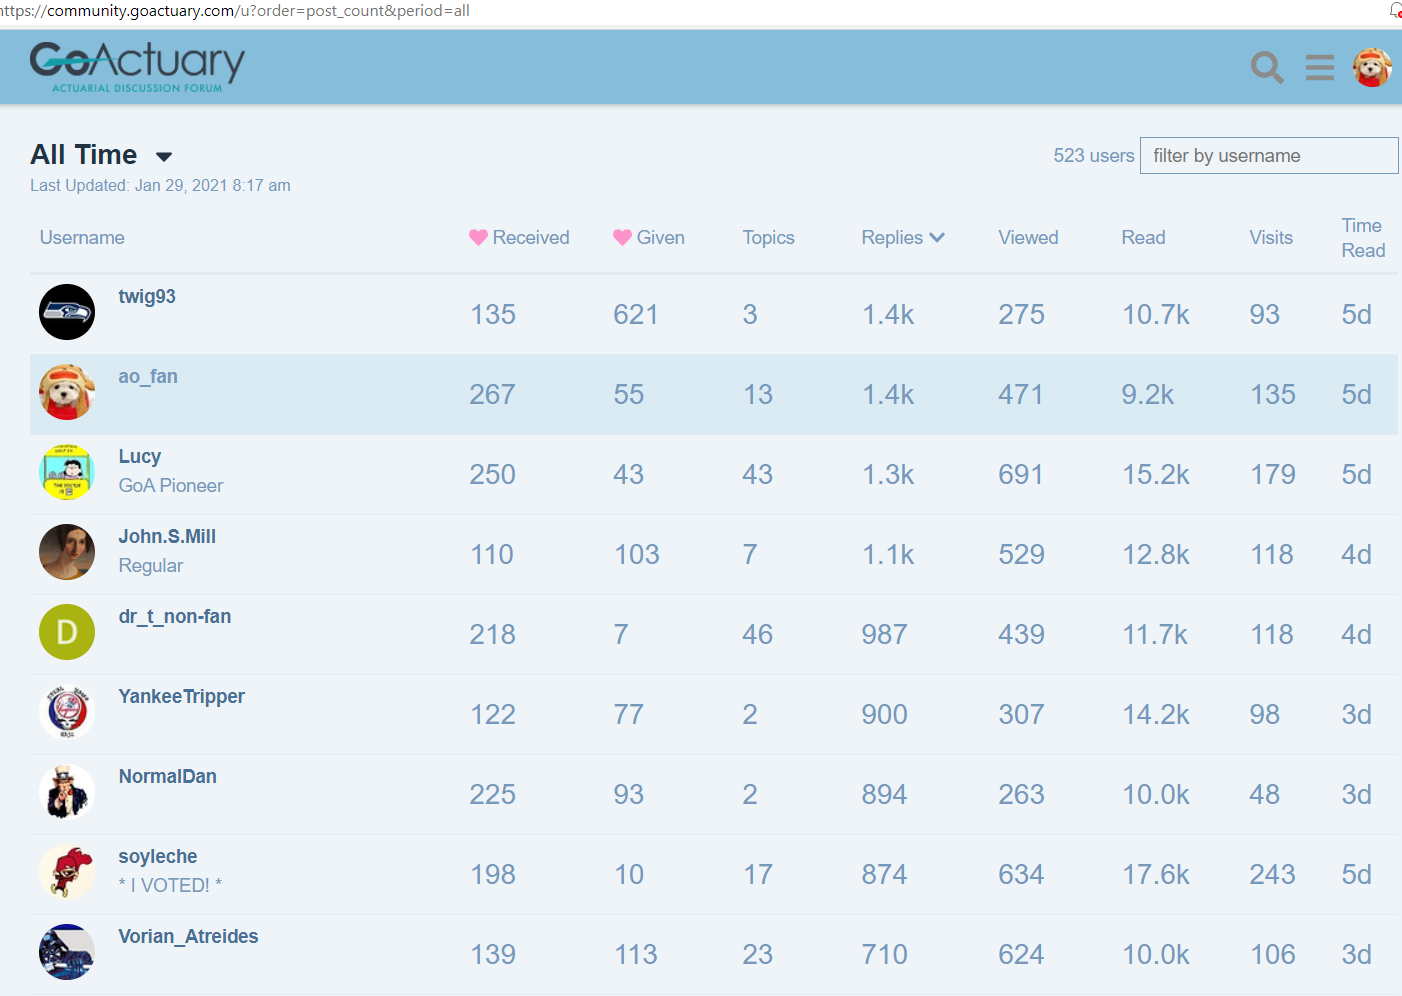This screenshot has height=996, width=1402.
Task: Open the hamburger menu icon
Action: pos(1320,67)
